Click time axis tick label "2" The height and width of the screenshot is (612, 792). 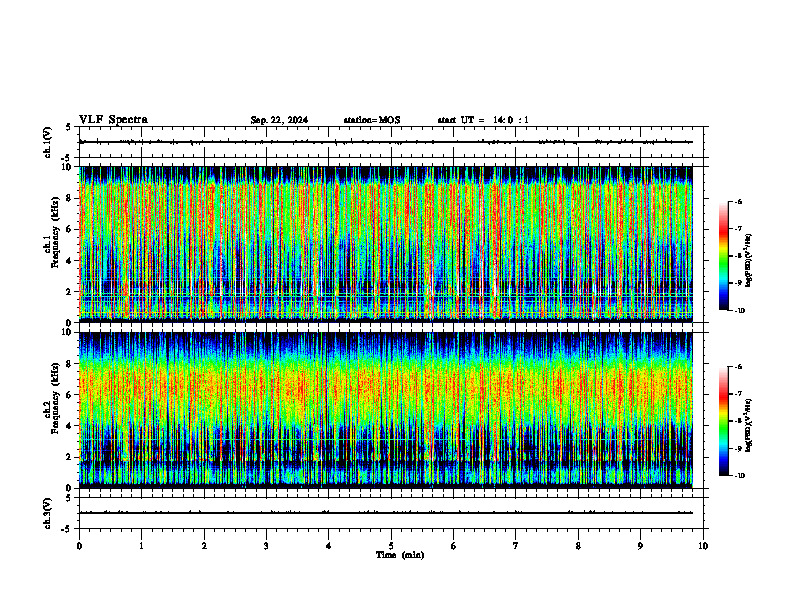click(x=204, y=546)
